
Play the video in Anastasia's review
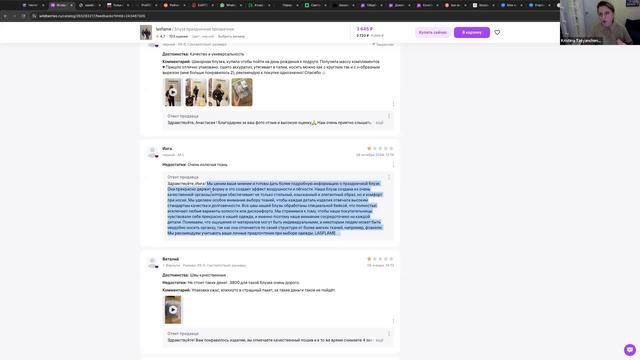click(x=172, y=92)
